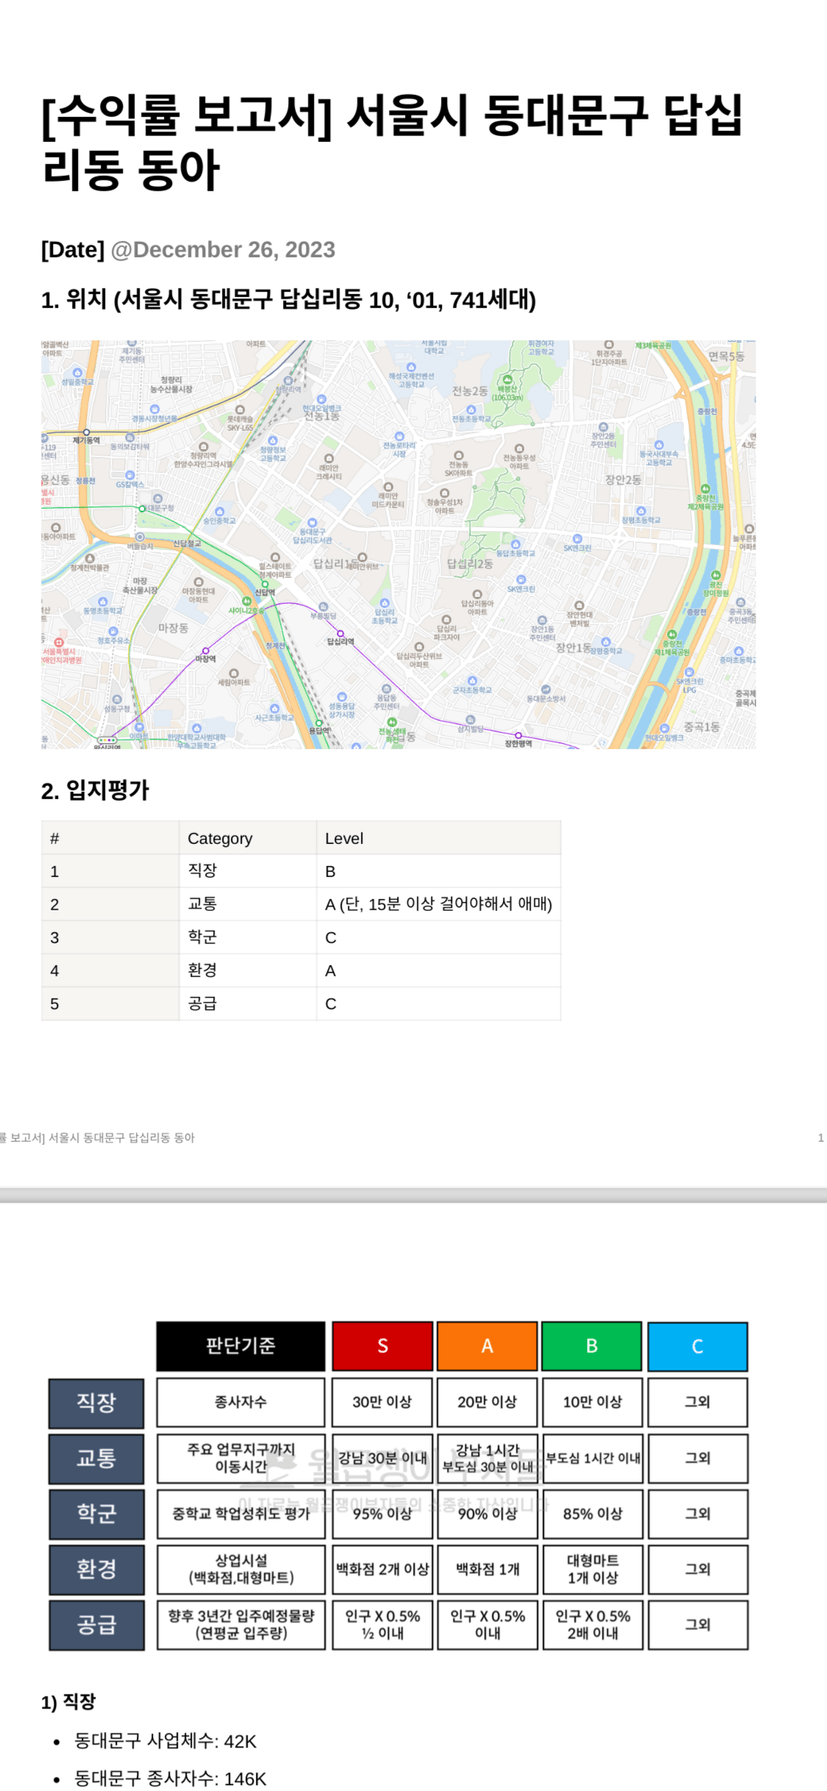Click the report title '[수익률 보고서] 서울시 동대문구 답십리동 동아'
This screenshot has width=827, height=1791.
tap(392, 142)
